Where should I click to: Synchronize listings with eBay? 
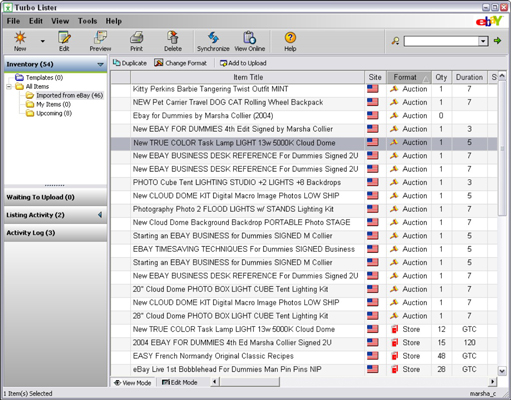(x=213, y=41)
